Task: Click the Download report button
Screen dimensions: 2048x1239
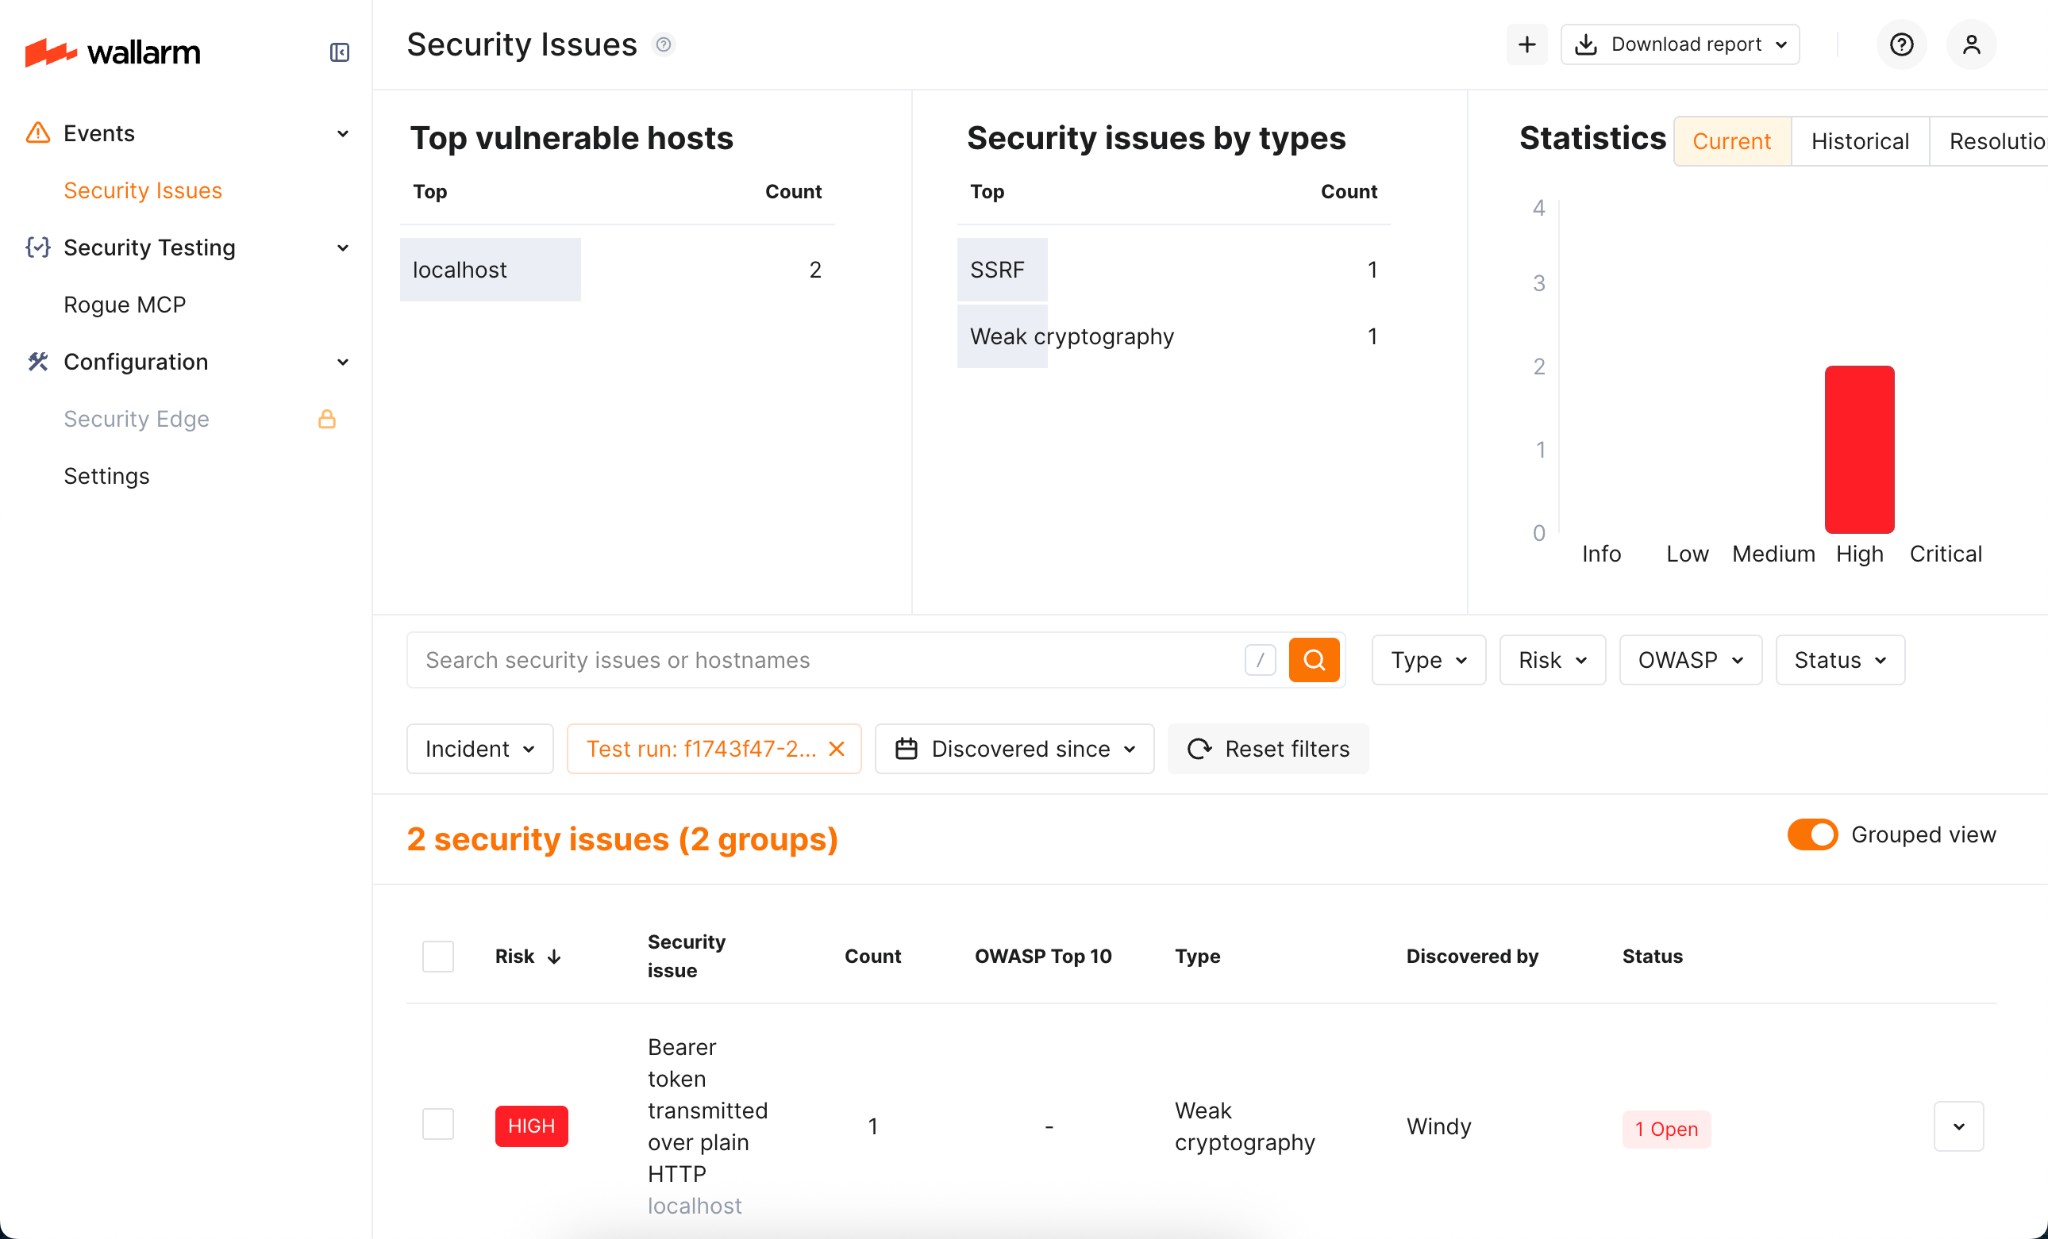Action: point(1677,44)
